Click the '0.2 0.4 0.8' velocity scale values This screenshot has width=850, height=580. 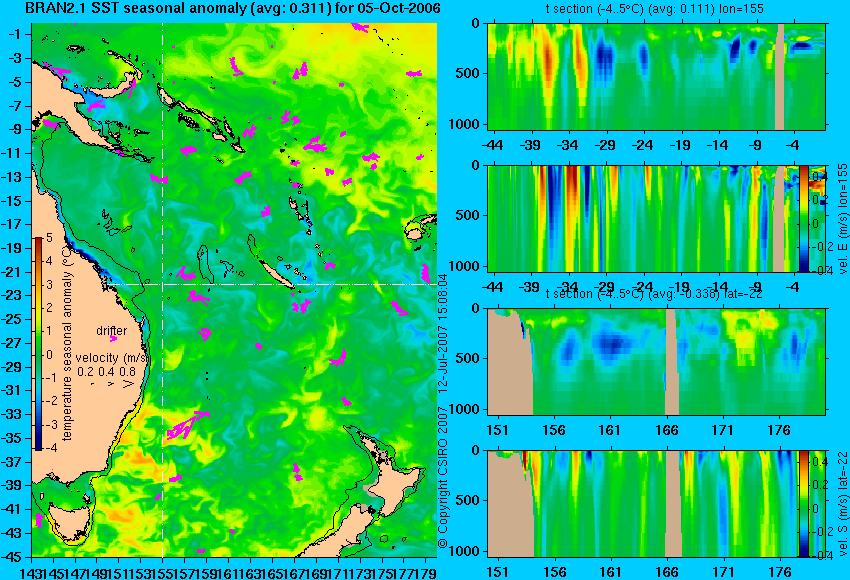point(106,371)
